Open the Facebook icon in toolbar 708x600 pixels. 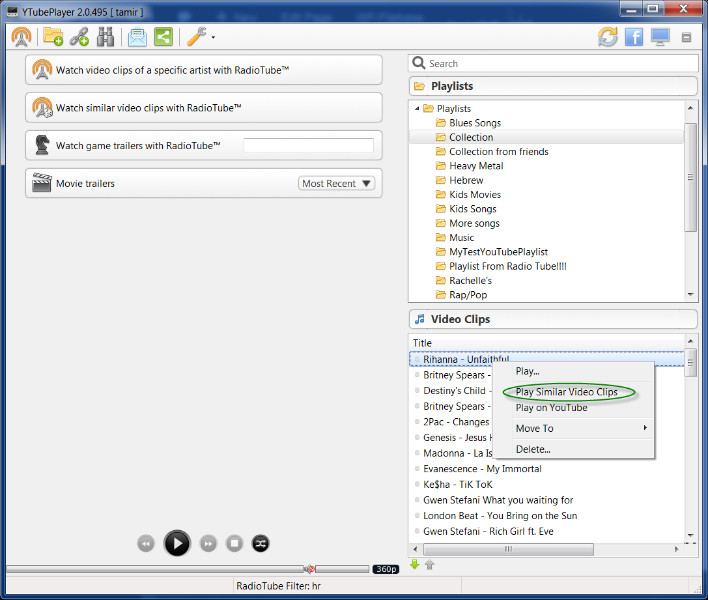coord(634,37)
